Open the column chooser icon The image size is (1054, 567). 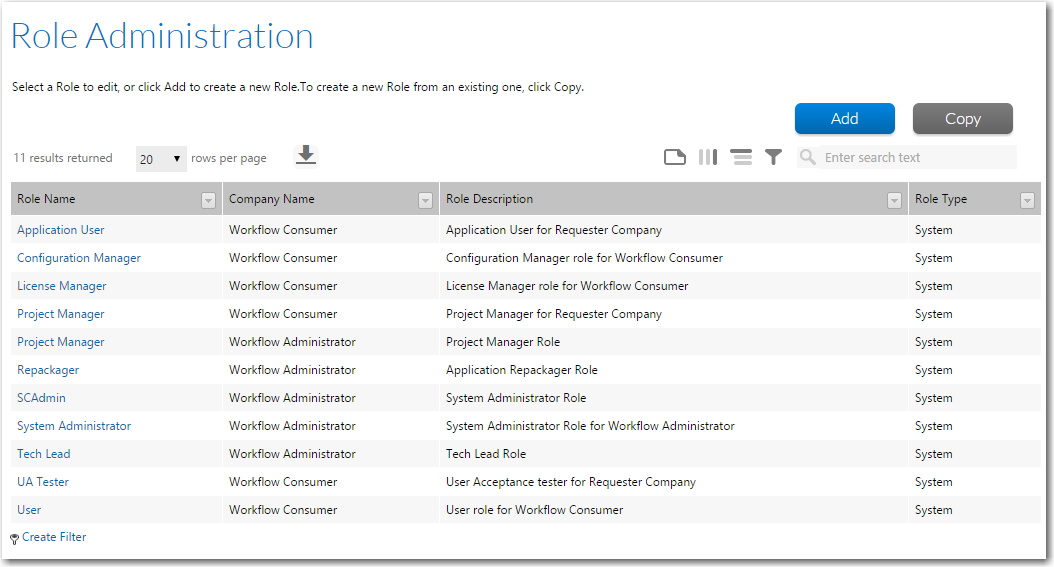click(x=708, y=157)
